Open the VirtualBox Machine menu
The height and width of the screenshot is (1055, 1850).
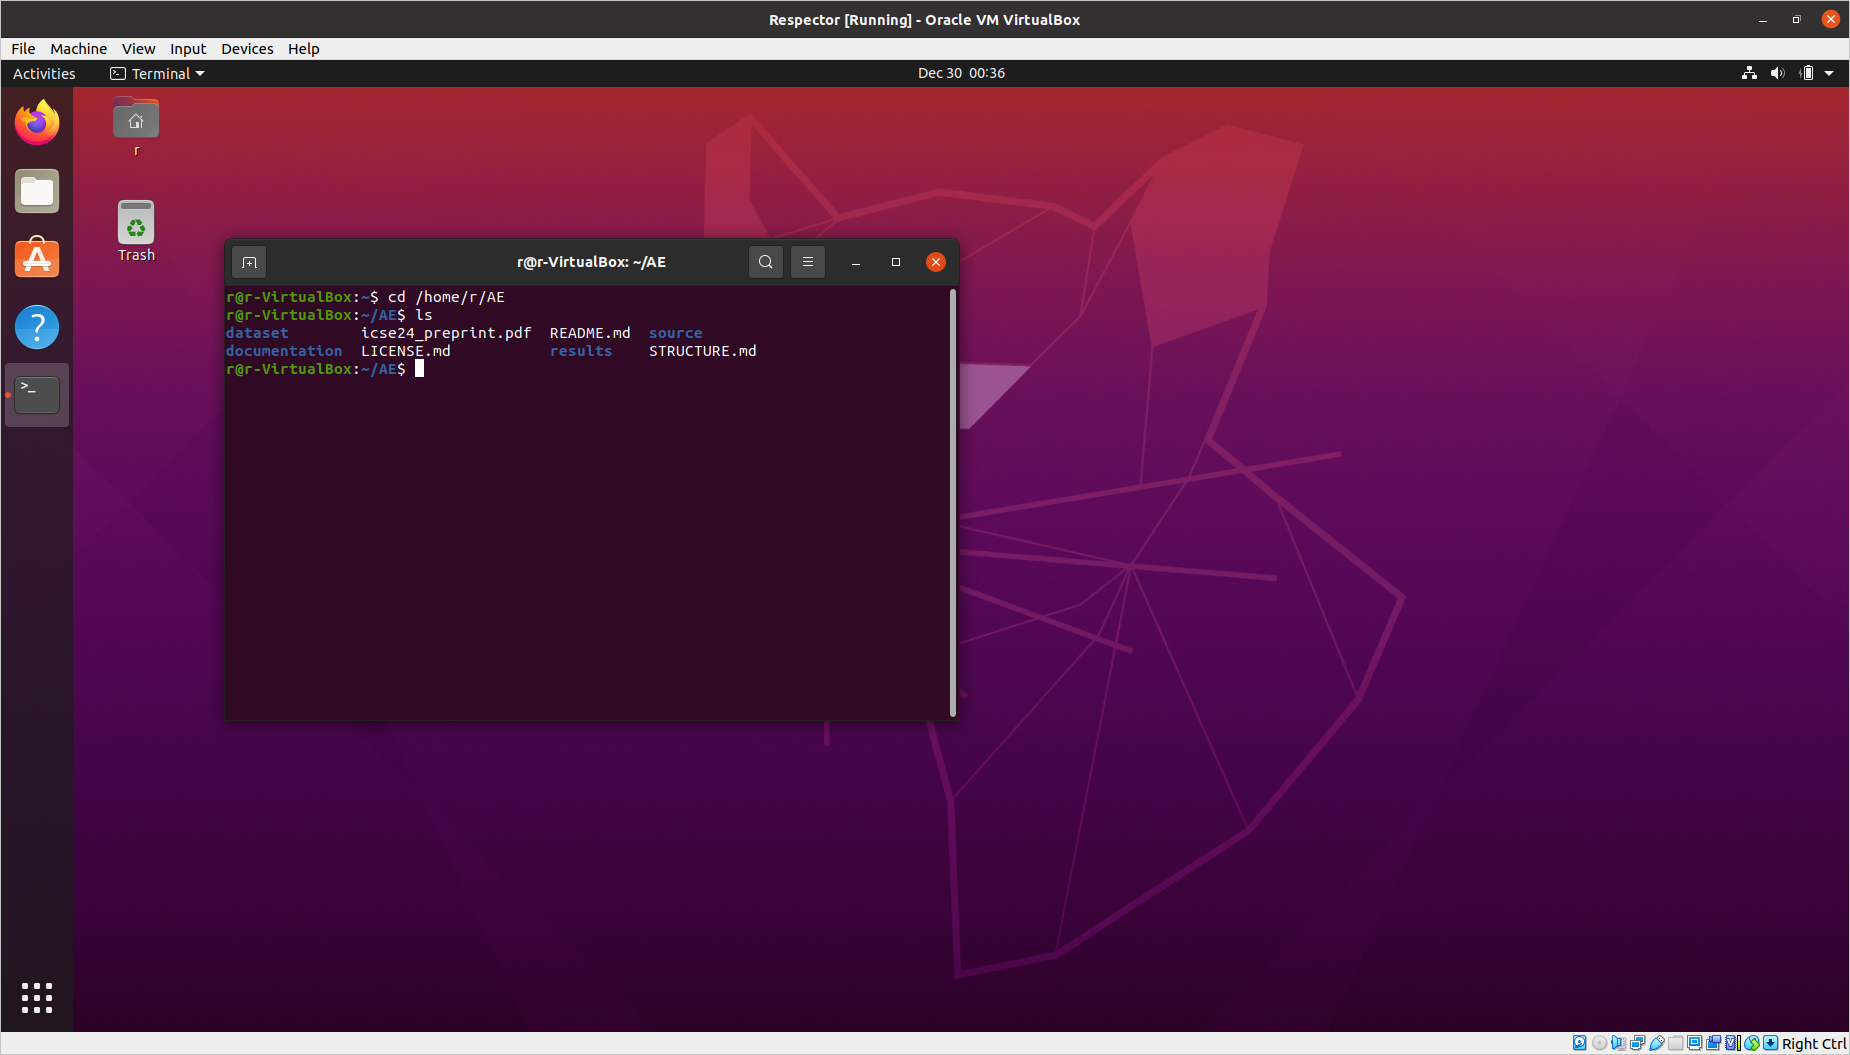pyautogui.click(x=78, y=48)
